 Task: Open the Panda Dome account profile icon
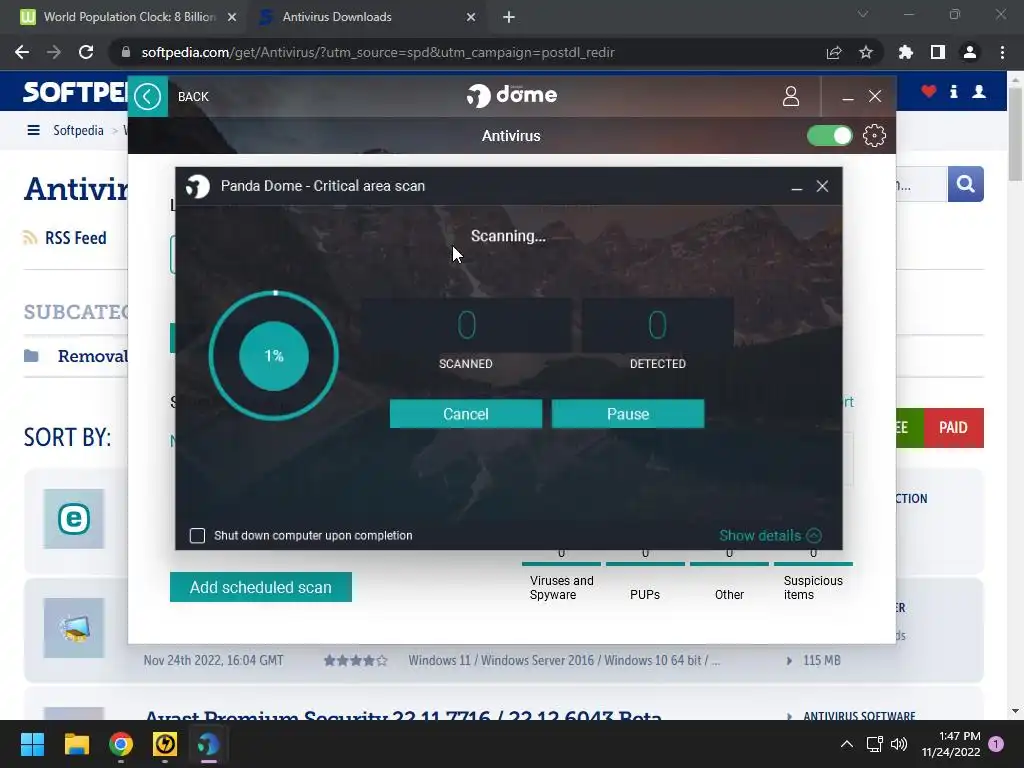pos(791,96)
